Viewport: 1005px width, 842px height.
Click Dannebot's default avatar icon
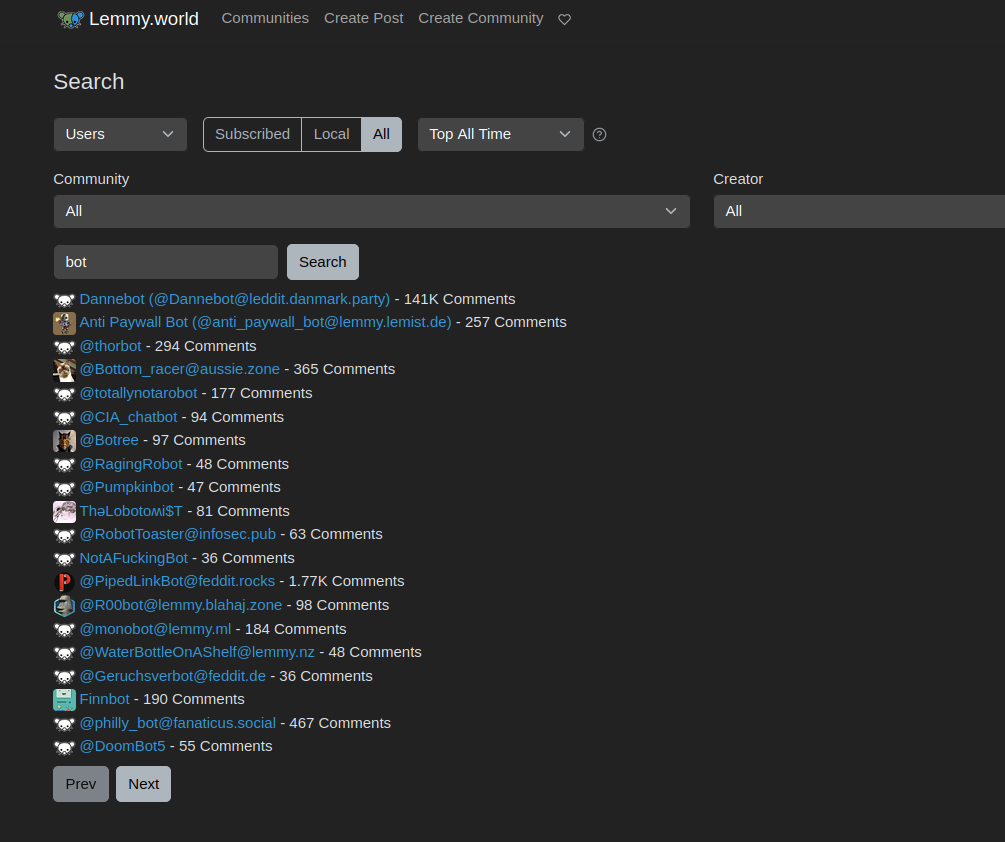(x=64, y=300)
